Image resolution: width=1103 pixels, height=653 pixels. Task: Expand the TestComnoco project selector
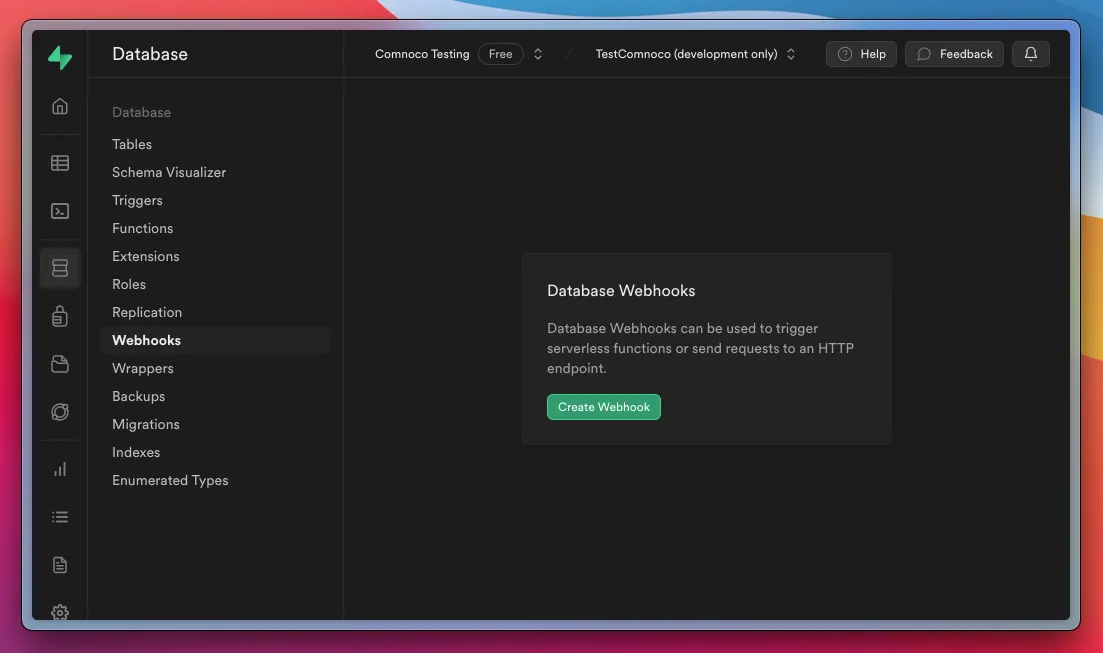click(x=695, y=54)
